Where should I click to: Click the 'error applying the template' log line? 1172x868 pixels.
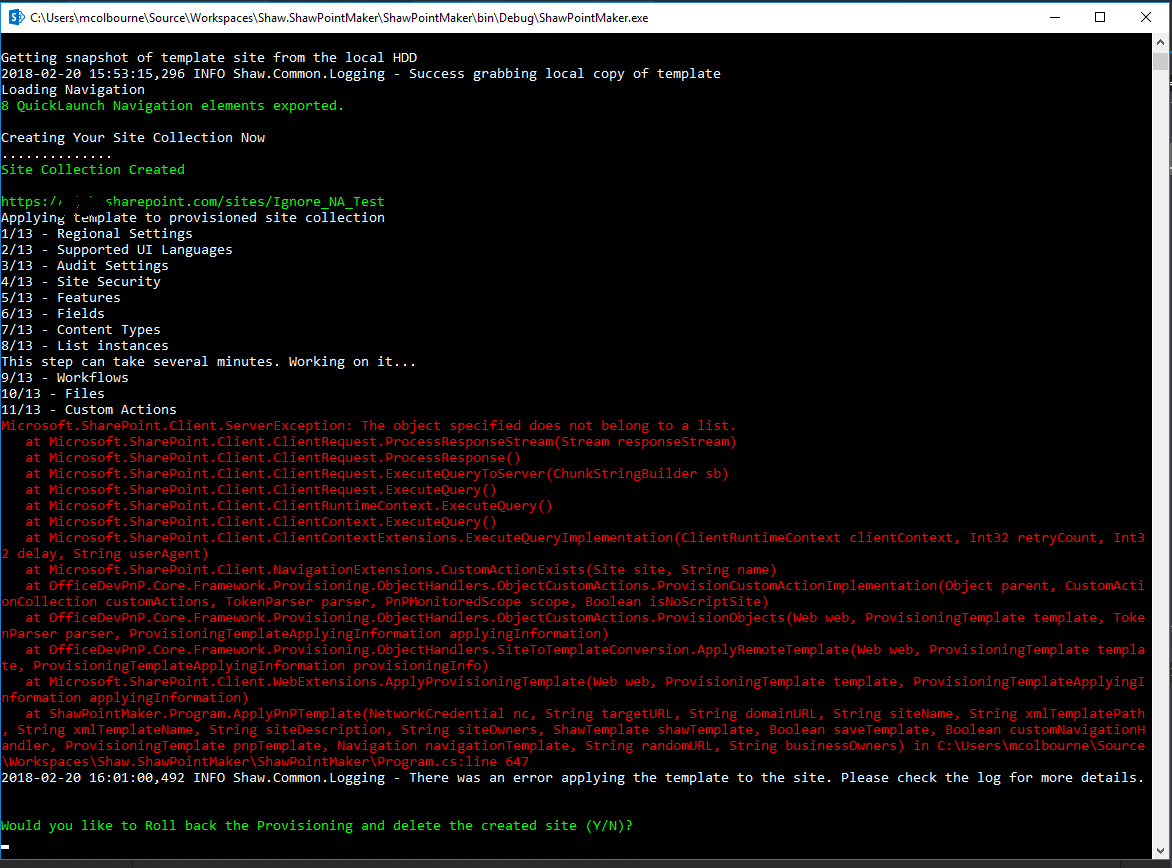(573, 778)
